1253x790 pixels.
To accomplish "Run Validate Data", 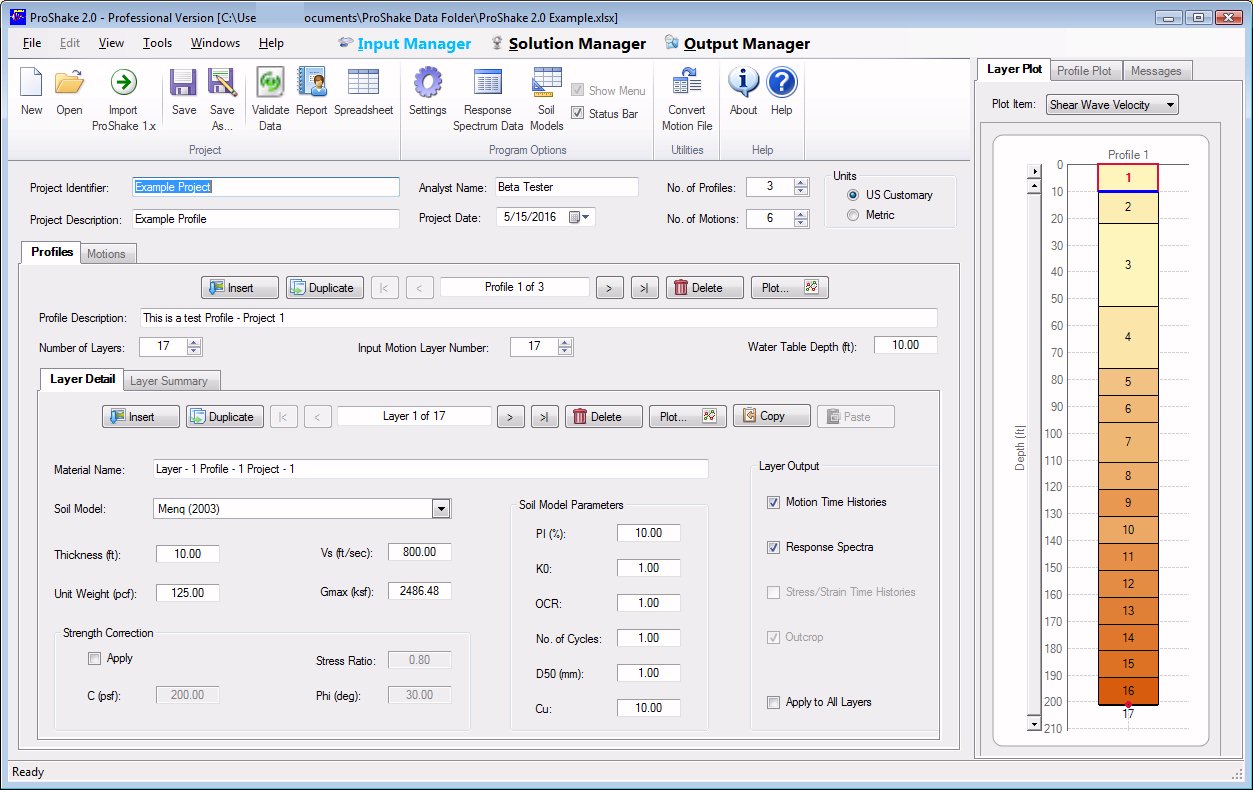I will point(270,82).
